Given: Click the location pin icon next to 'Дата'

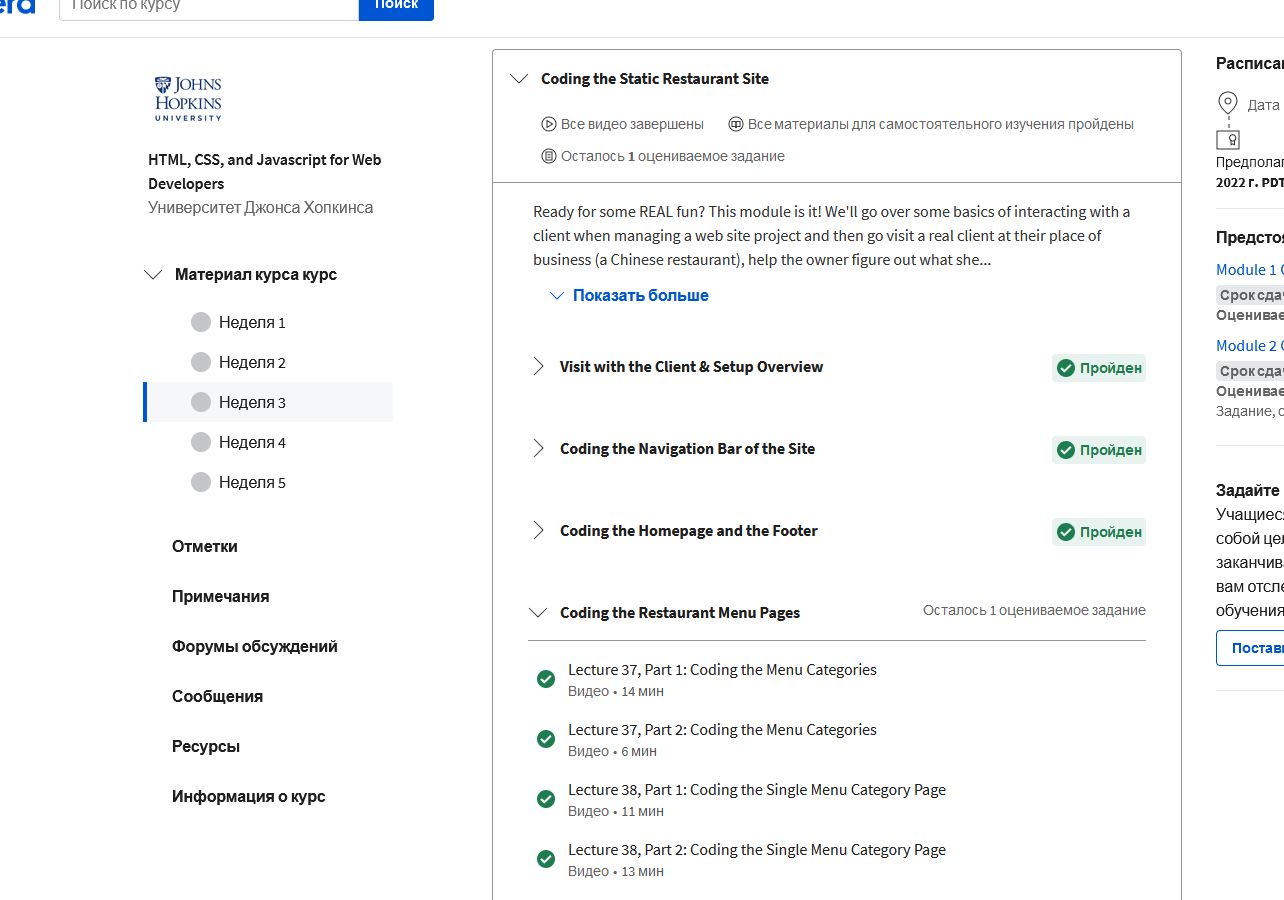Looking at the screenshot, I should pyautogui.click(x=1227, y=103).
